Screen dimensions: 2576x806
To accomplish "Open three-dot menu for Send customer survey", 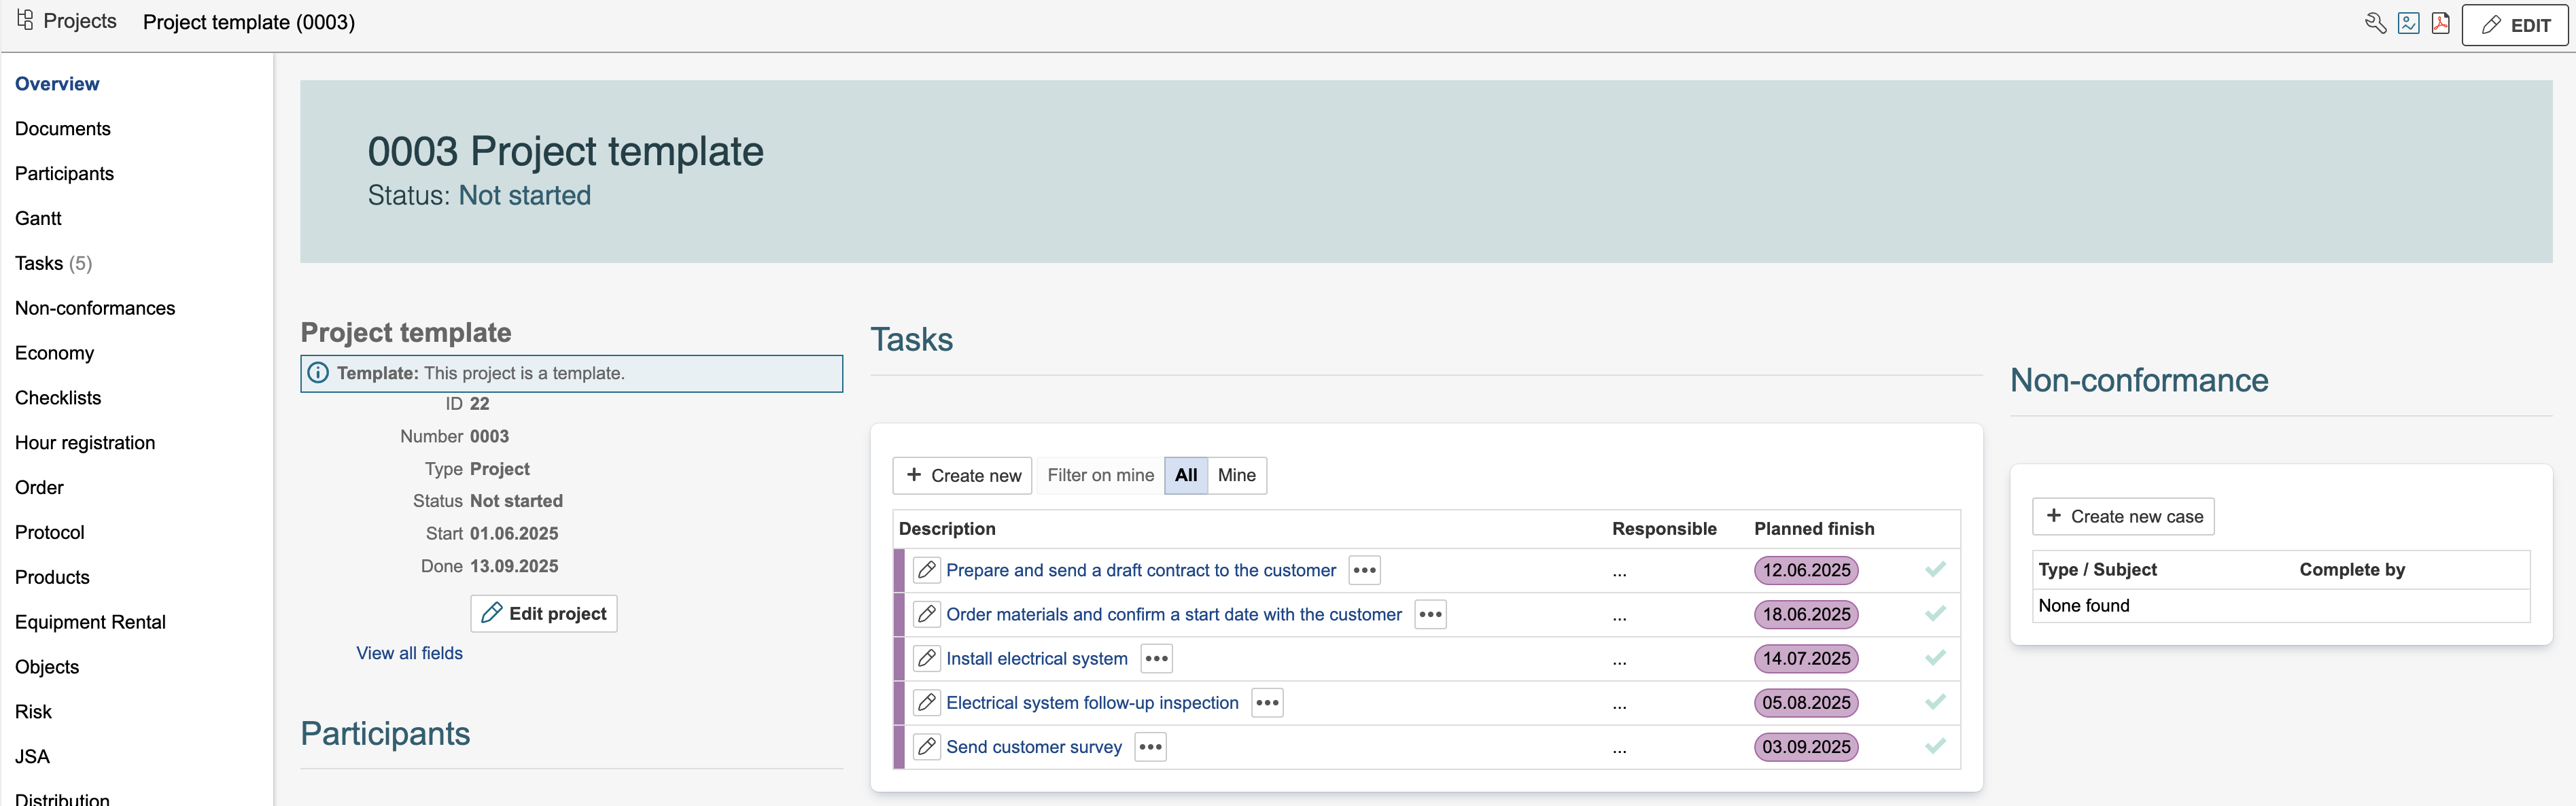I will point(1150,746).
